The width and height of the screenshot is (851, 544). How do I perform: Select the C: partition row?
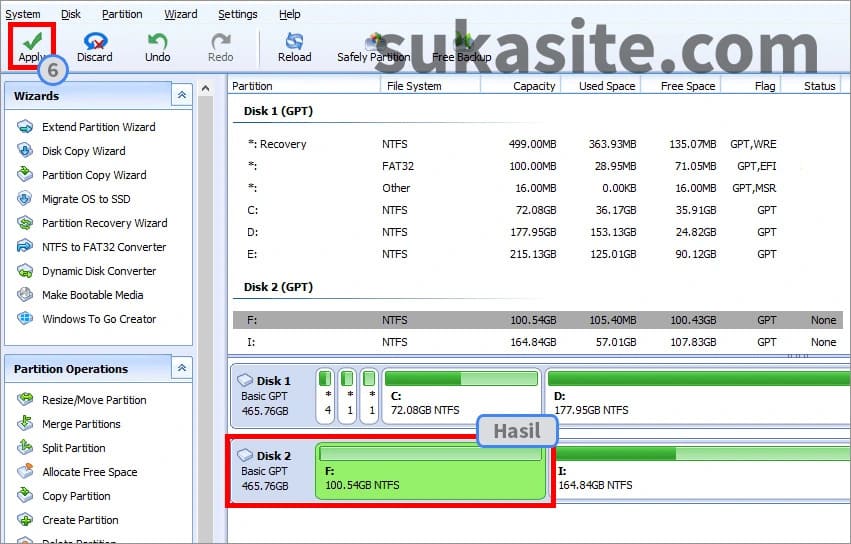[x=539, y=210]
